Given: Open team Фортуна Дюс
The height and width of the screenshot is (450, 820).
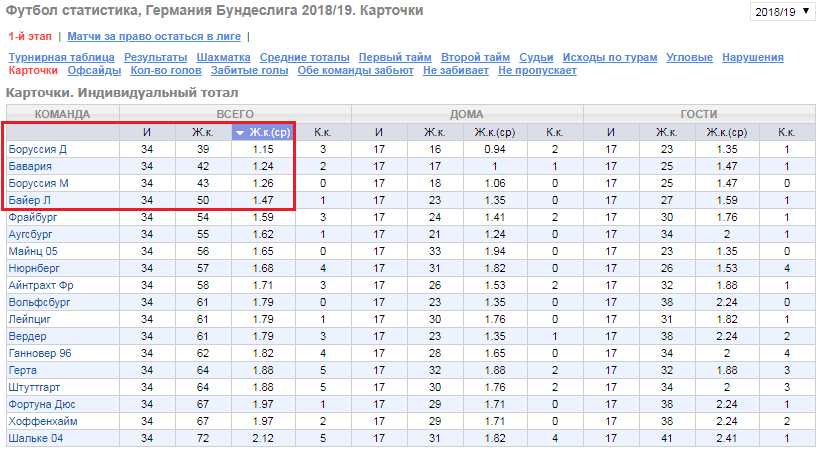Looking at the screenshot, I should (42, 404).
